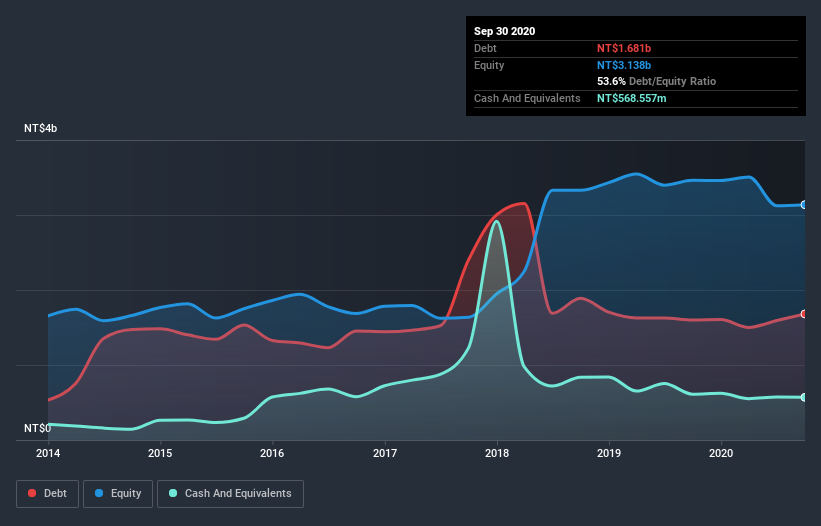The height and width of the screenshot is (526, 821).
Task: Click the NT$4b y-axis label
Action: (40, 128)
